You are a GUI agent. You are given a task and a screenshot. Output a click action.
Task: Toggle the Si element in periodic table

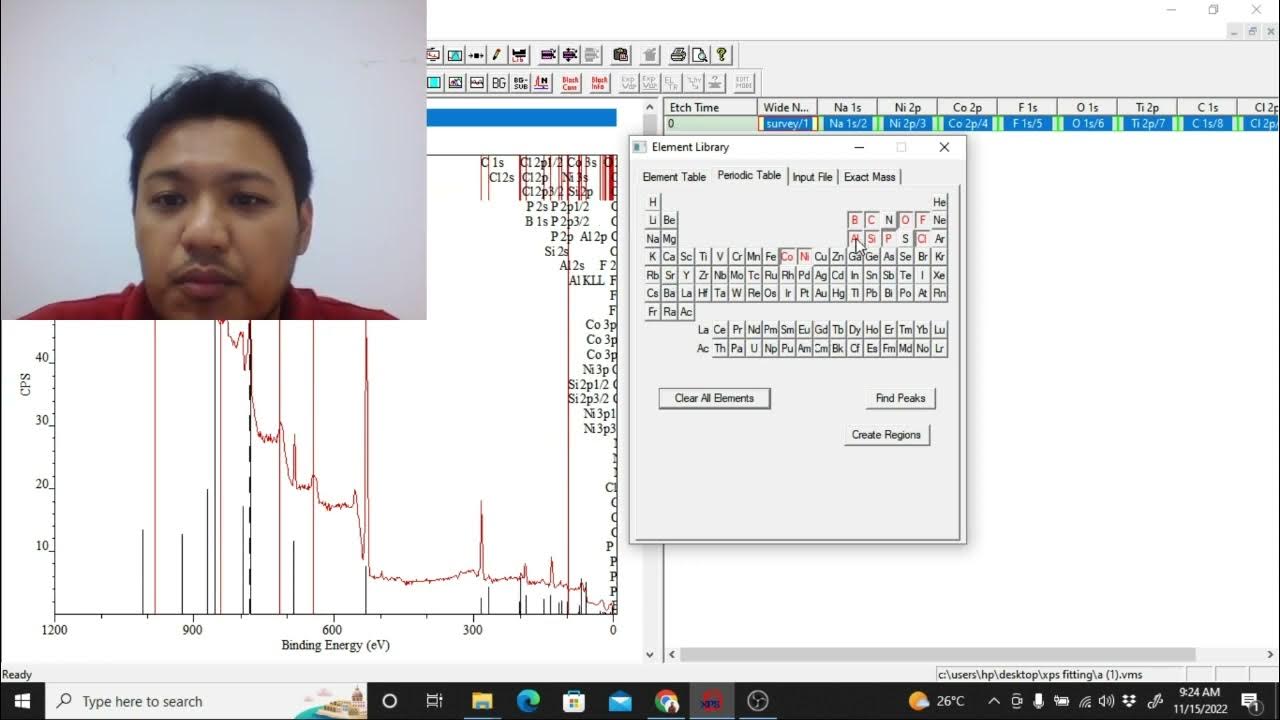point(872,239)
